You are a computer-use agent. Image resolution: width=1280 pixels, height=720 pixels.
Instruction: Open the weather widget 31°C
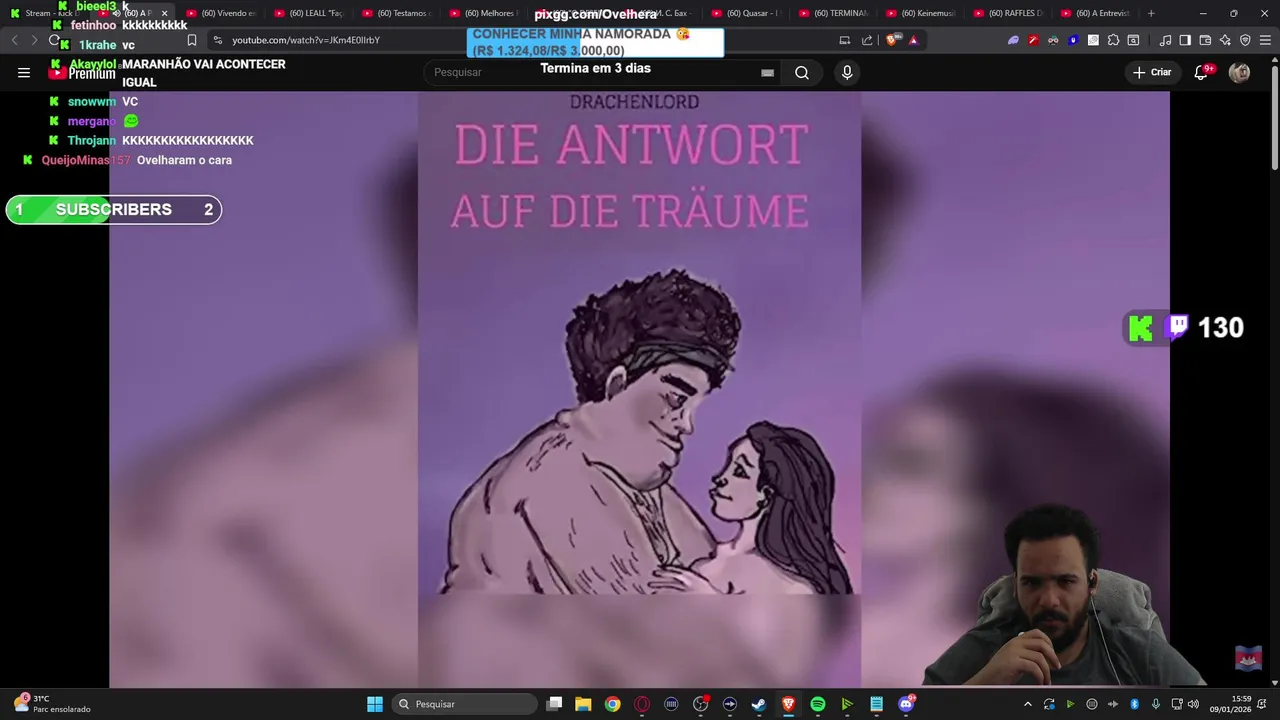pos(54,704)
